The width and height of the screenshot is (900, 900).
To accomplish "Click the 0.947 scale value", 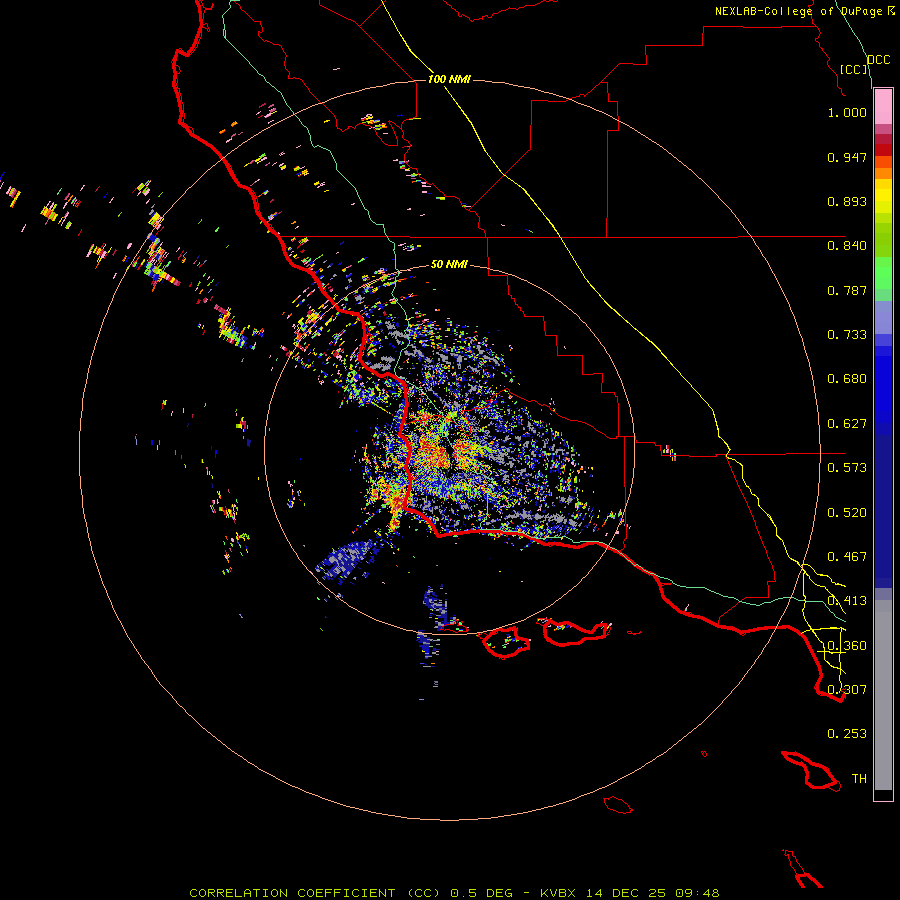I will coord(847,157).
